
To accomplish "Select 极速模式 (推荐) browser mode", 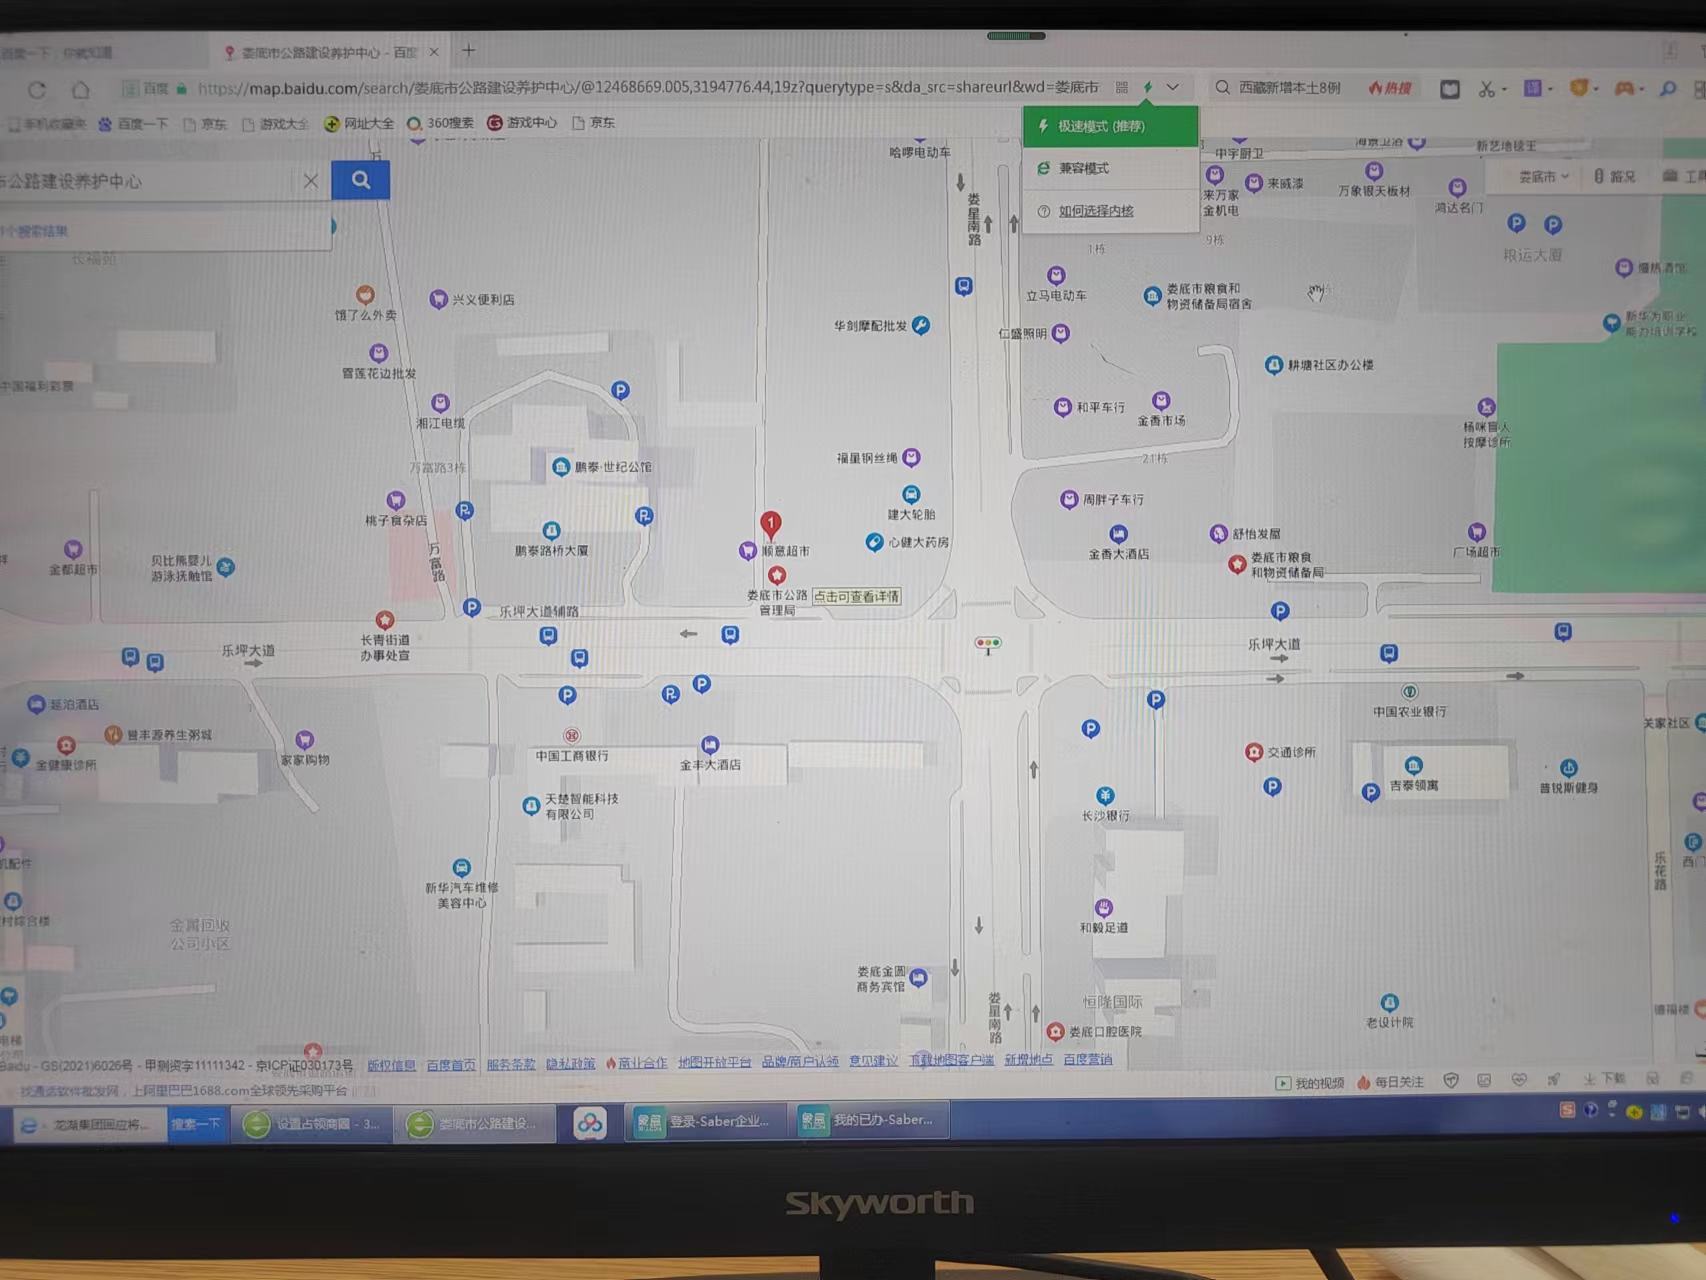I will coord(1109,127).
